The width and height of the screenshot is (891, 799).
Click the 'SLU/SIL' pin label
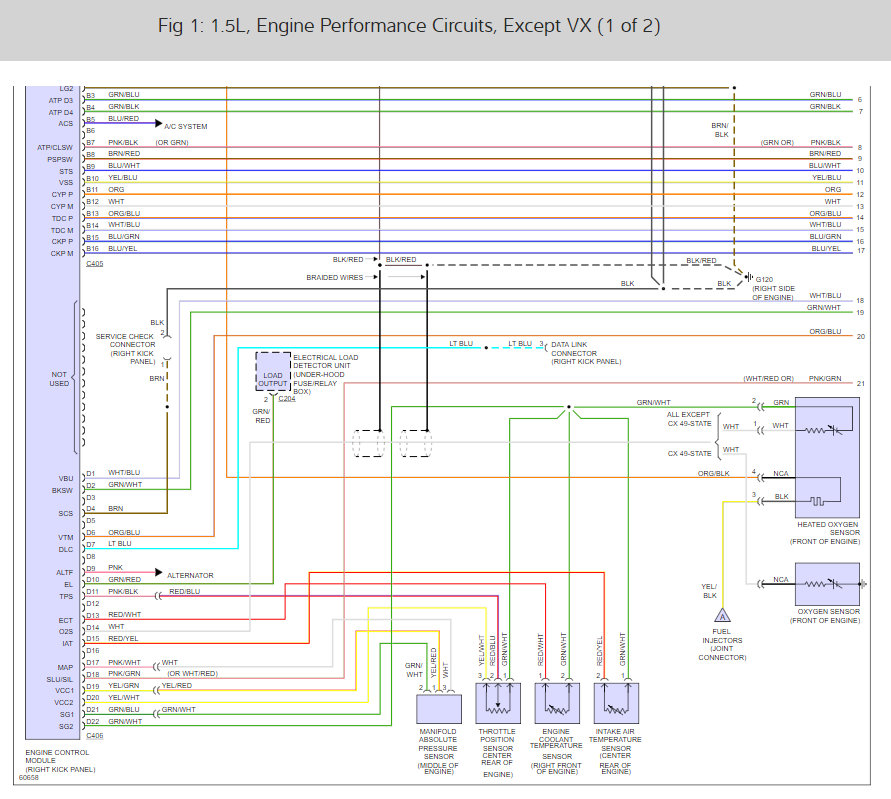(60, 680)
